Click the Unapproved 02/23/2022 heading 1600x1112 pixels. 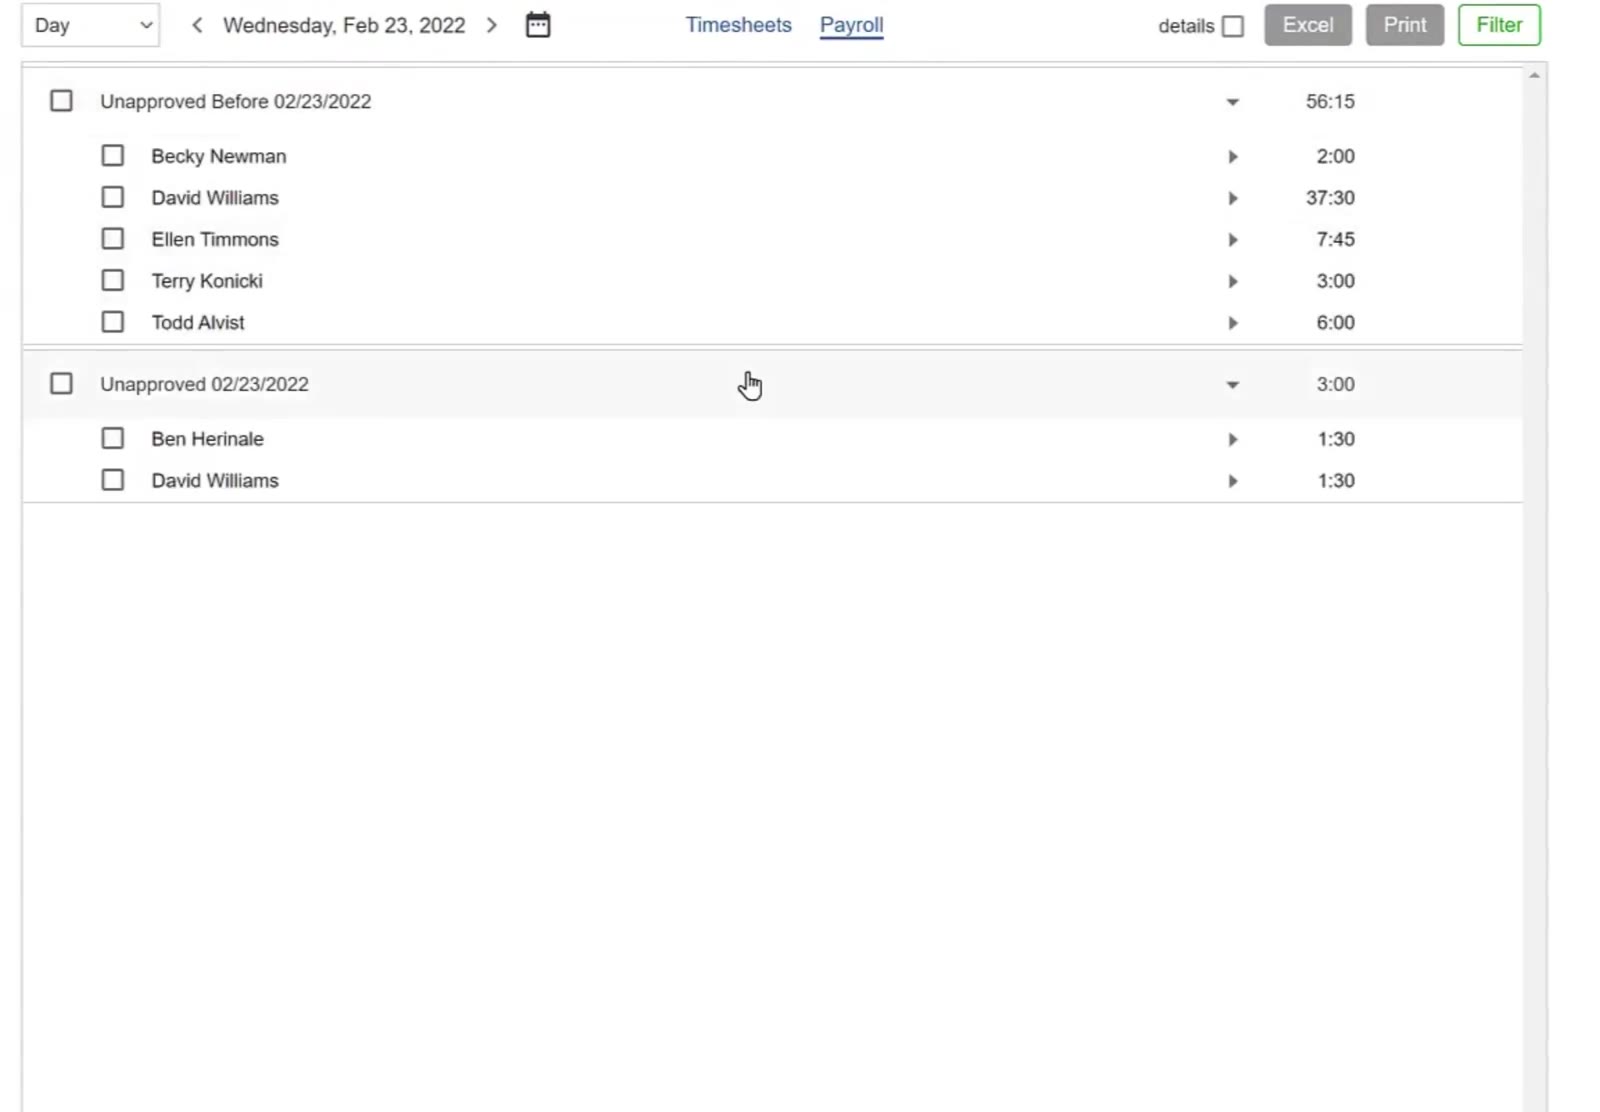pos(204,384)
